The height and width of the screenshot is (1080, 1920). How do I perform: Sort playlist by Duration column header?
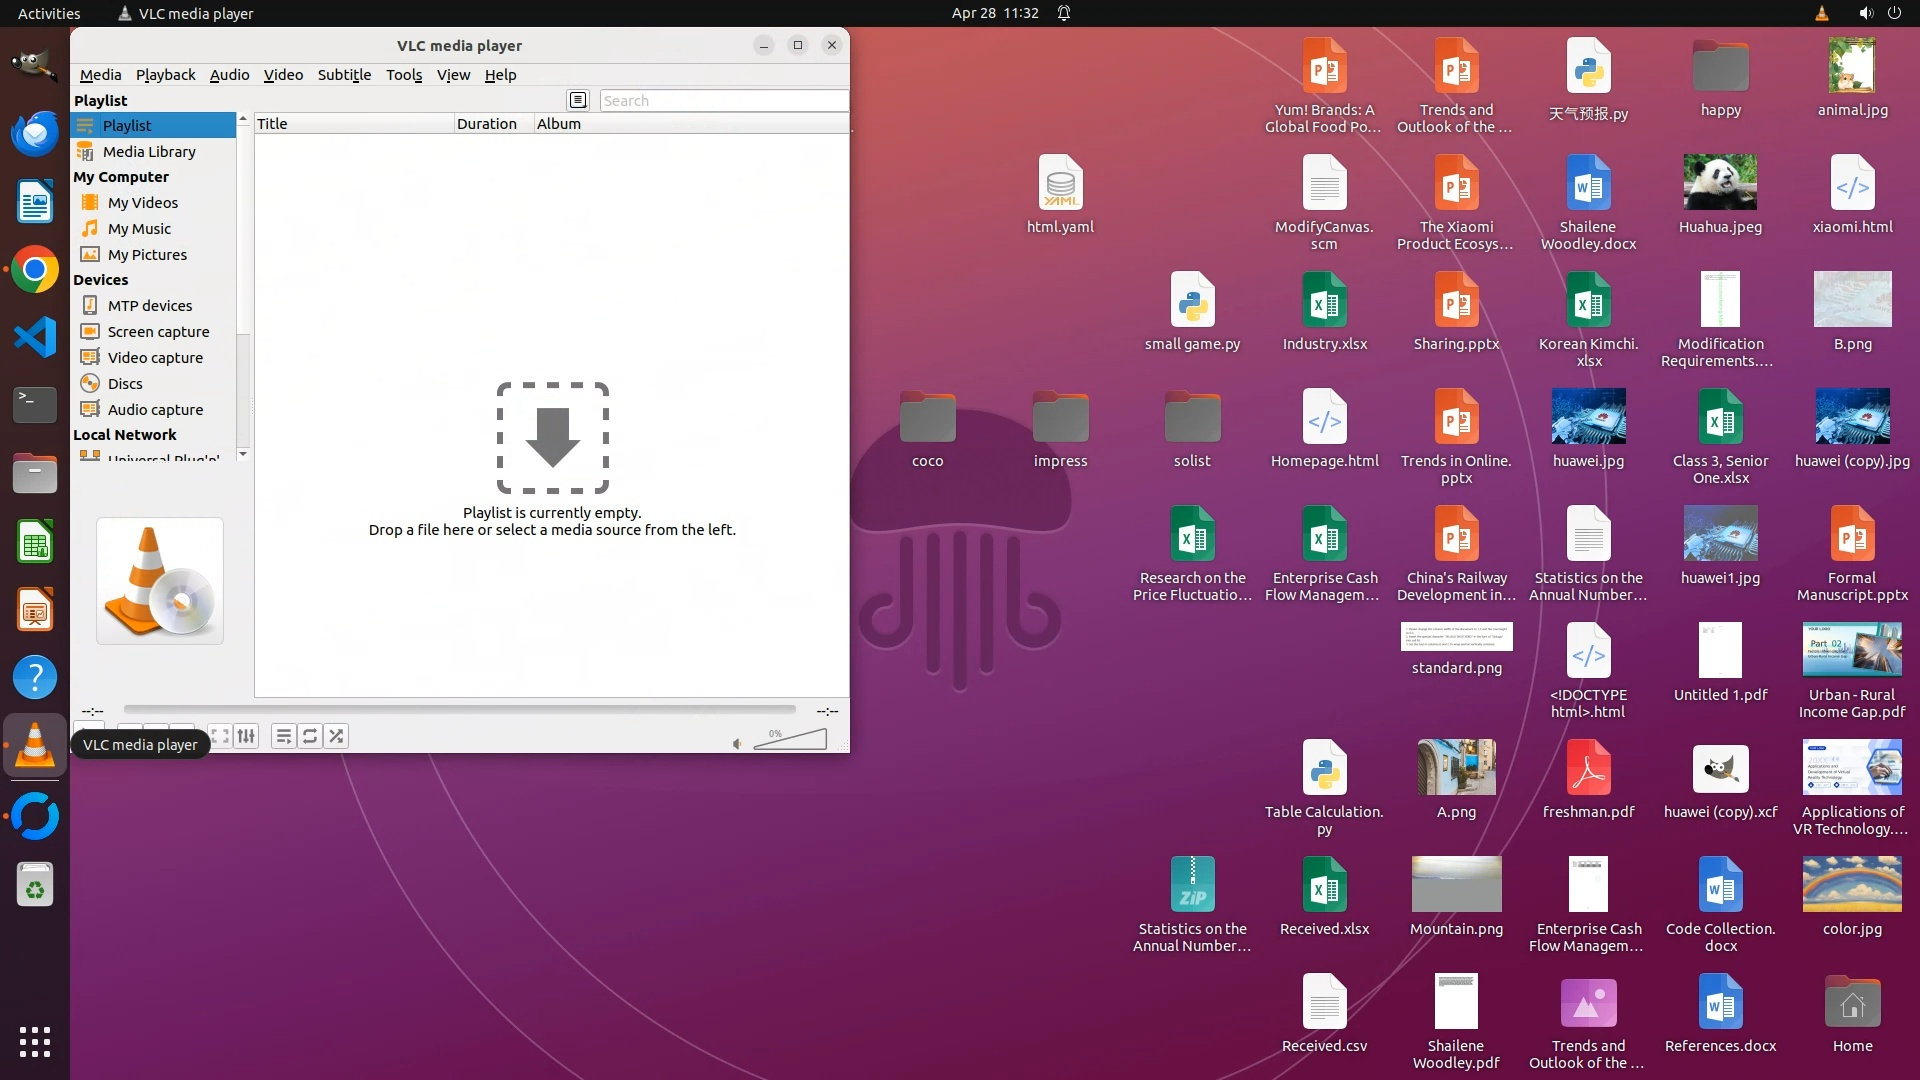(x=487, y=124)
